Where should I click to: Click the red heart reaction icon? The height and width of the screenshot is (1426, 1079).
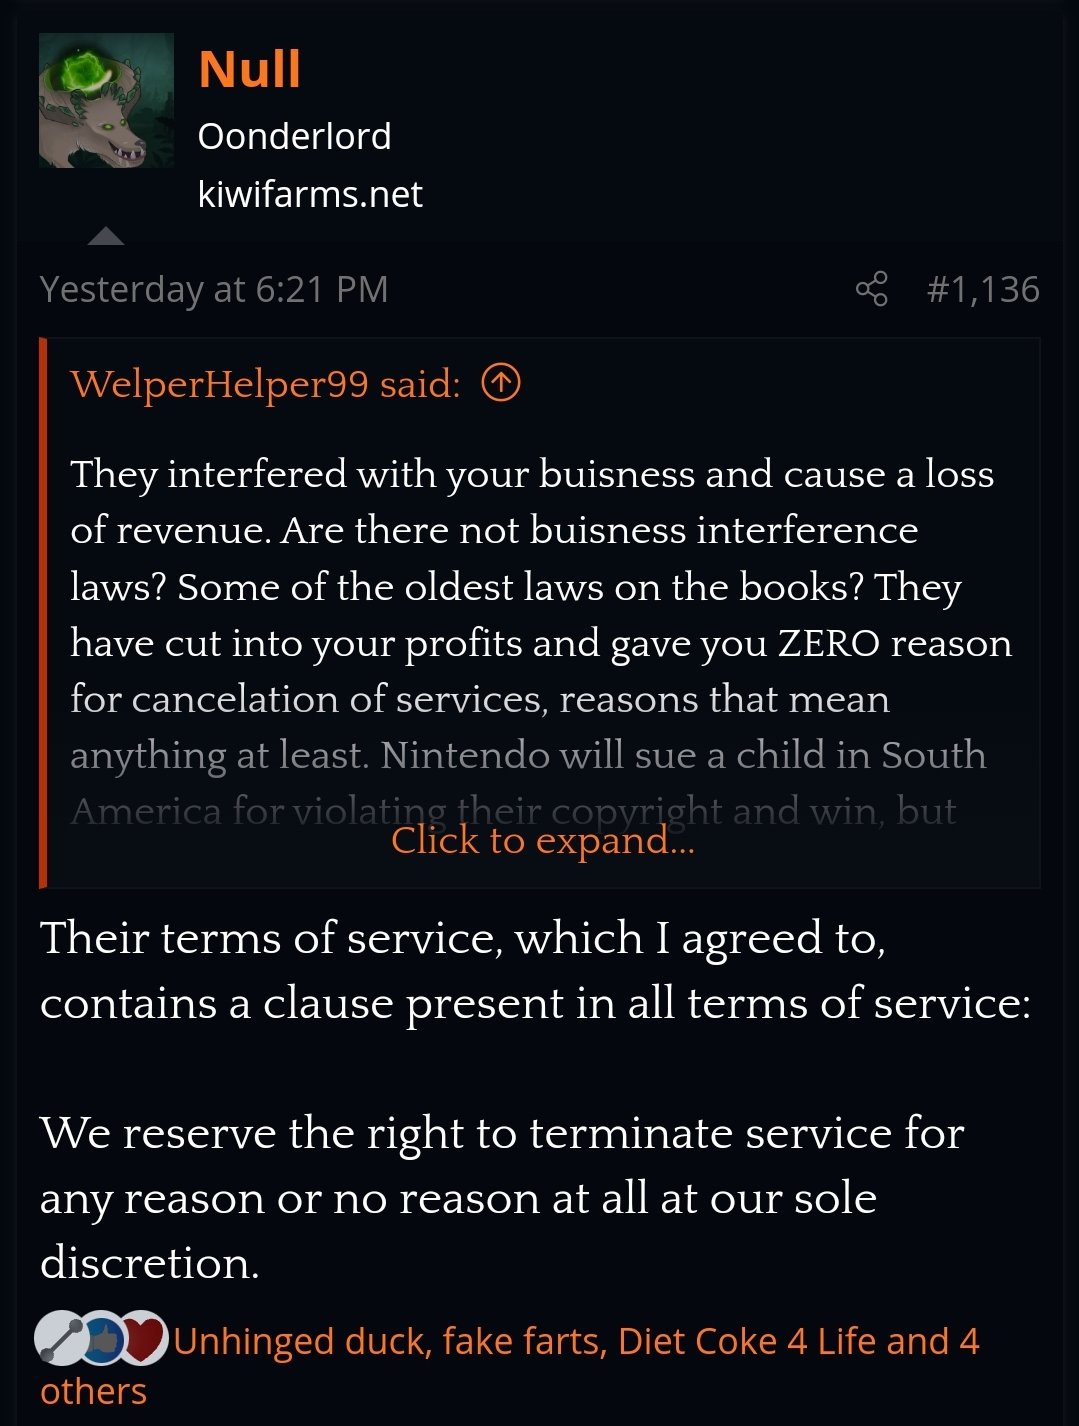coord(143,1338)
